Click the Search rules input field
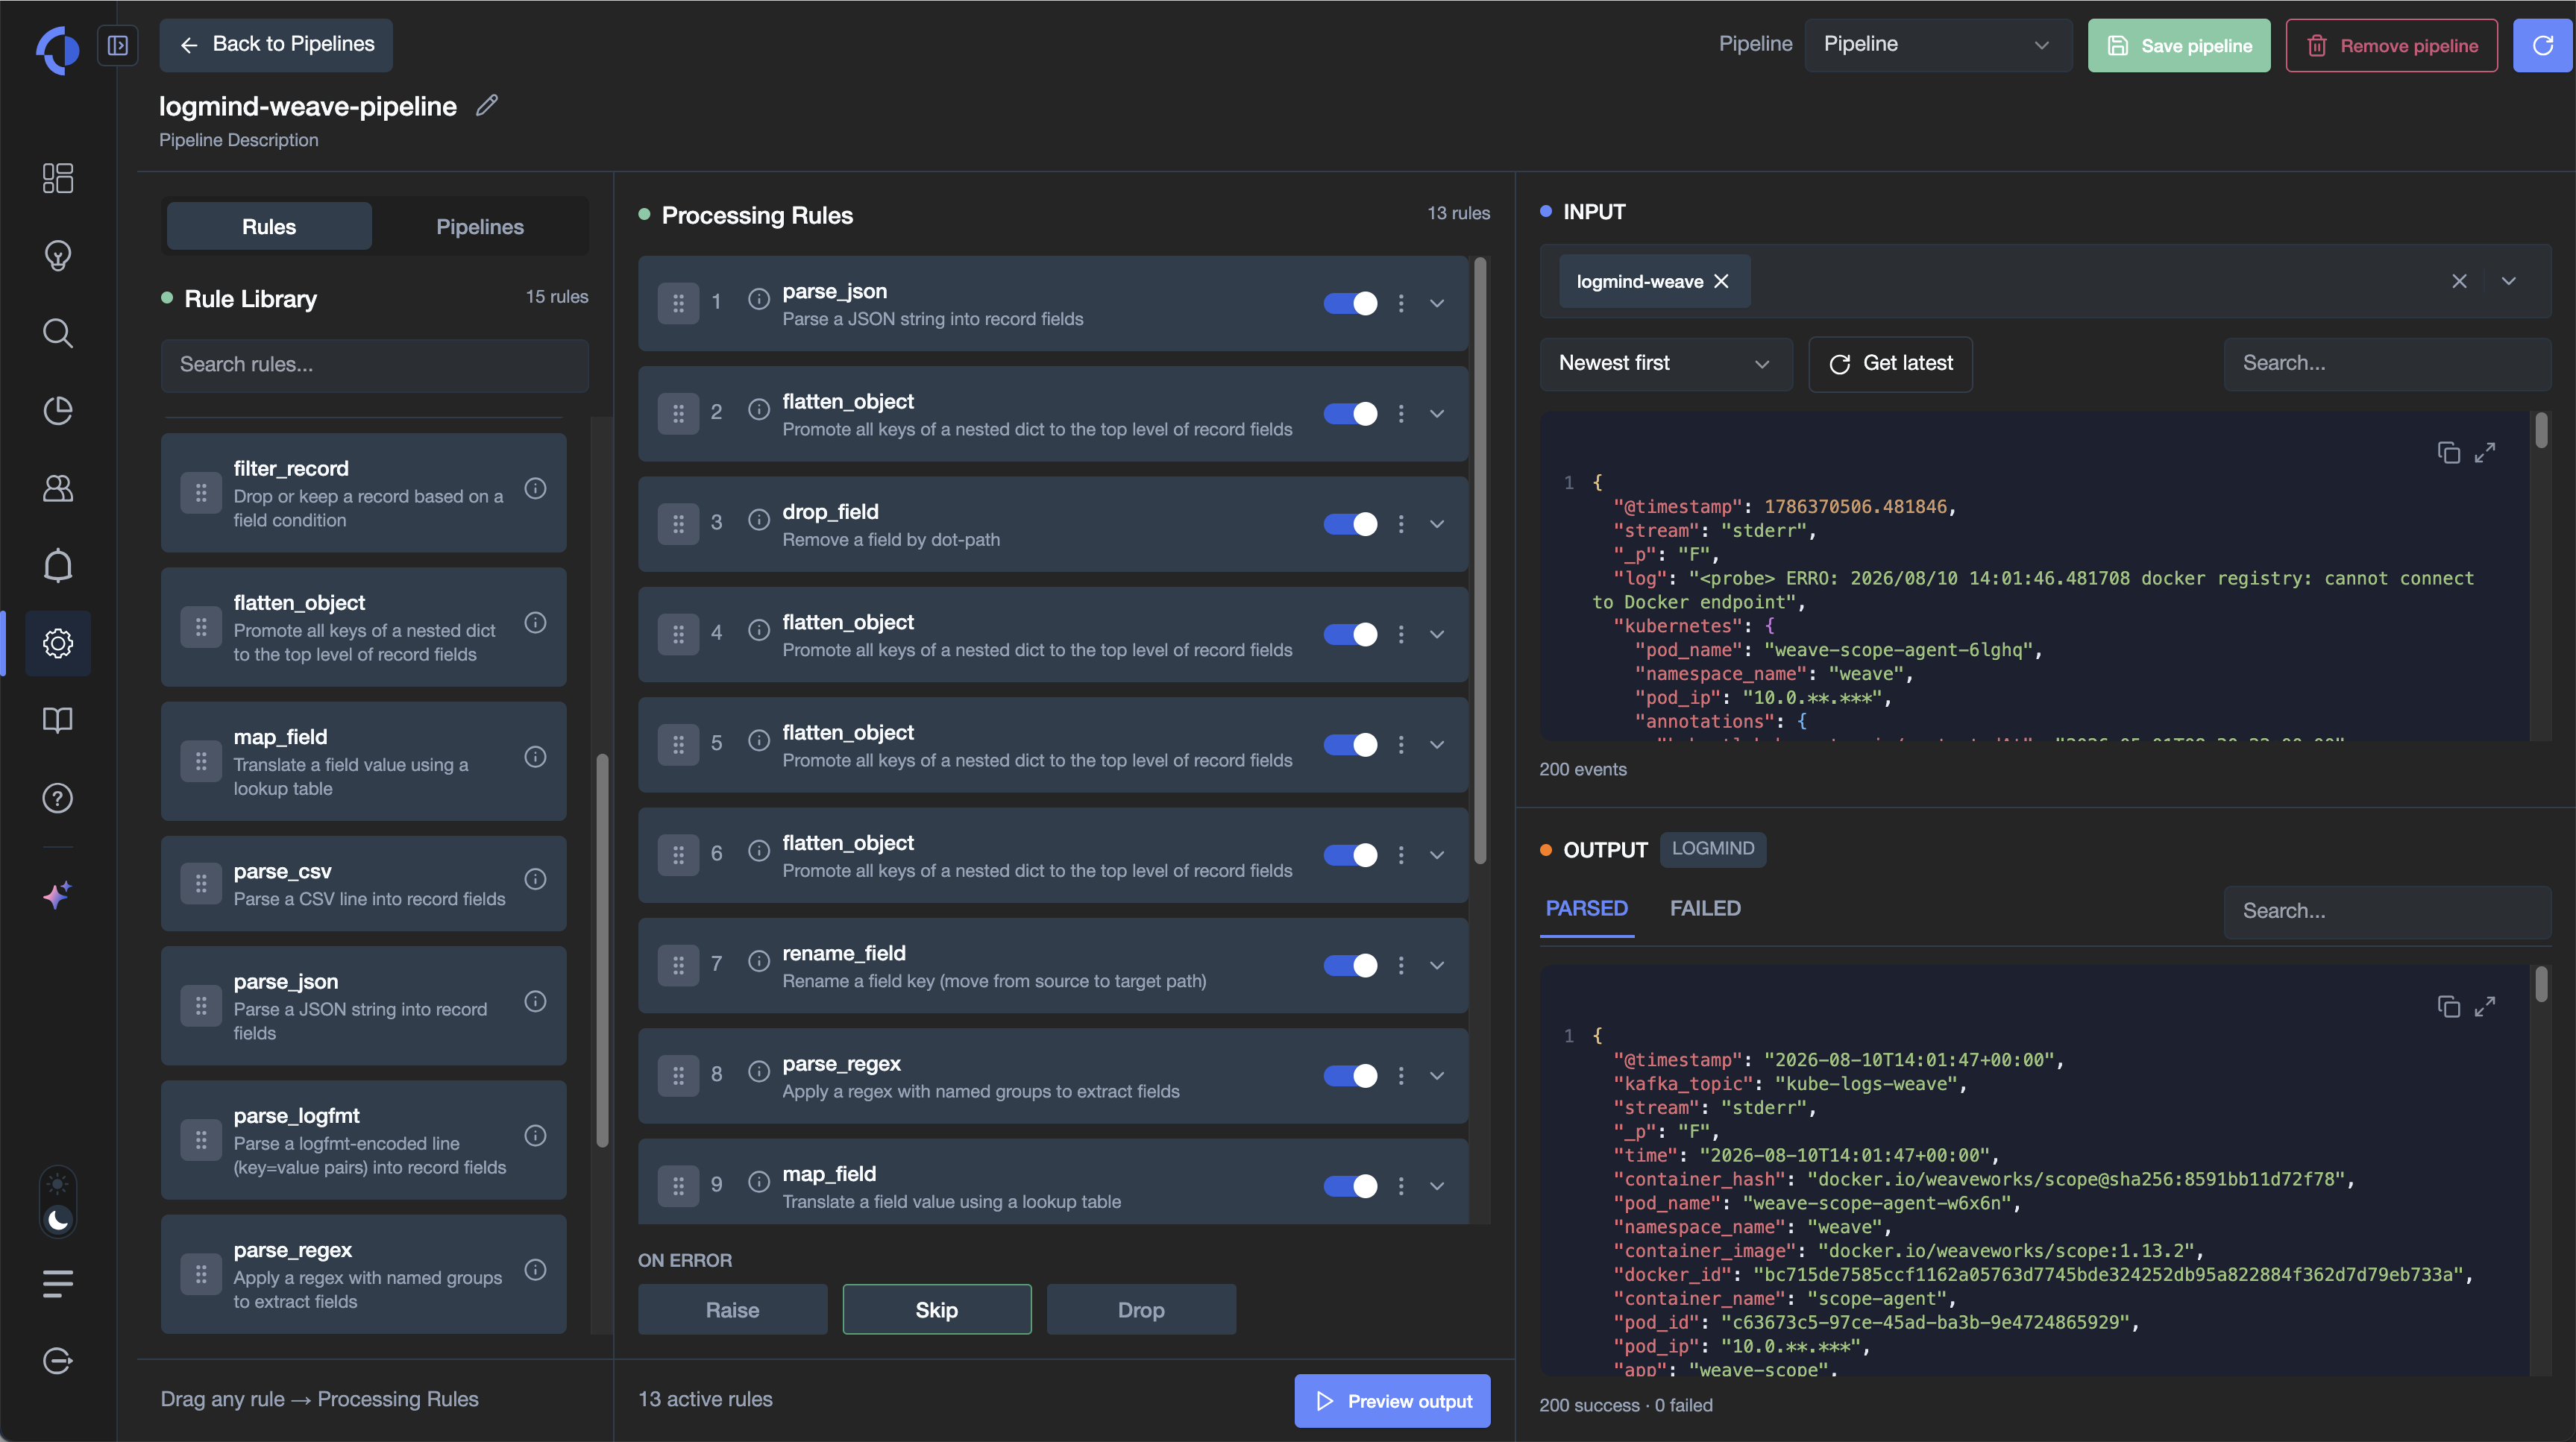Screen dimensions: 2576x1442 pyautogui.click(x=375, y=365)
